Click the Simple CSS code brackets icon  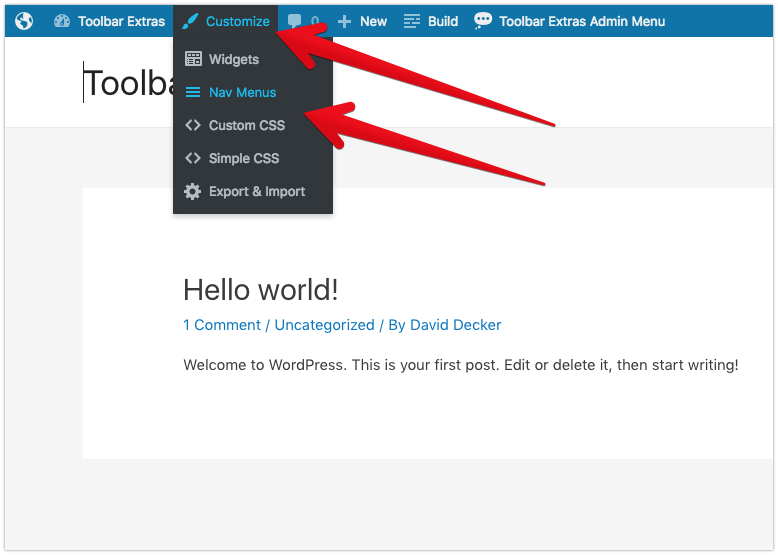(193, 158)
